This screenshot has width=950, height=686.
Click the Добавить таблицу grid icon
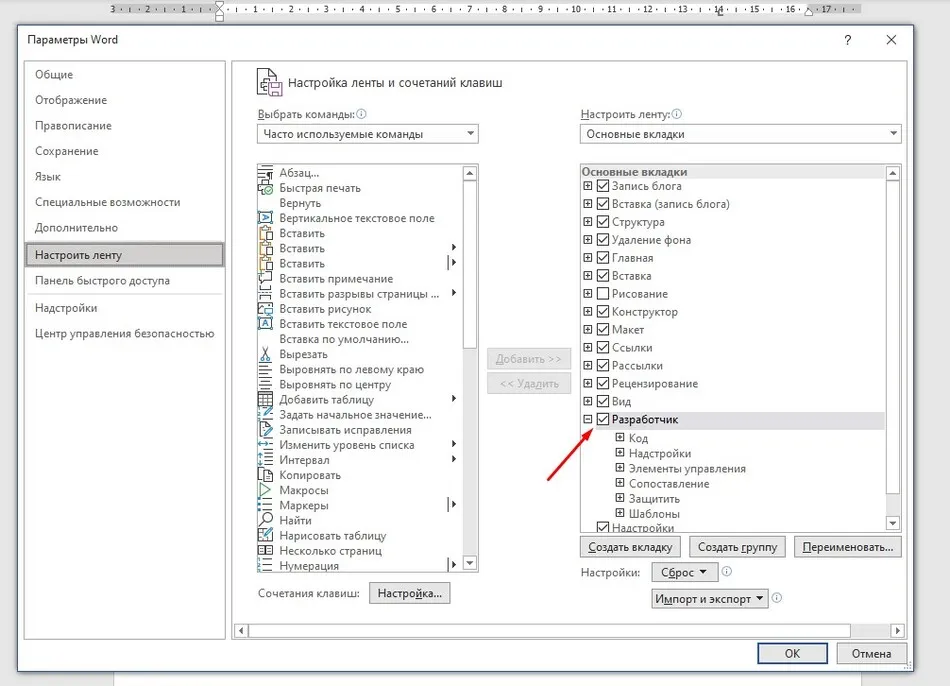click(265, 400)
